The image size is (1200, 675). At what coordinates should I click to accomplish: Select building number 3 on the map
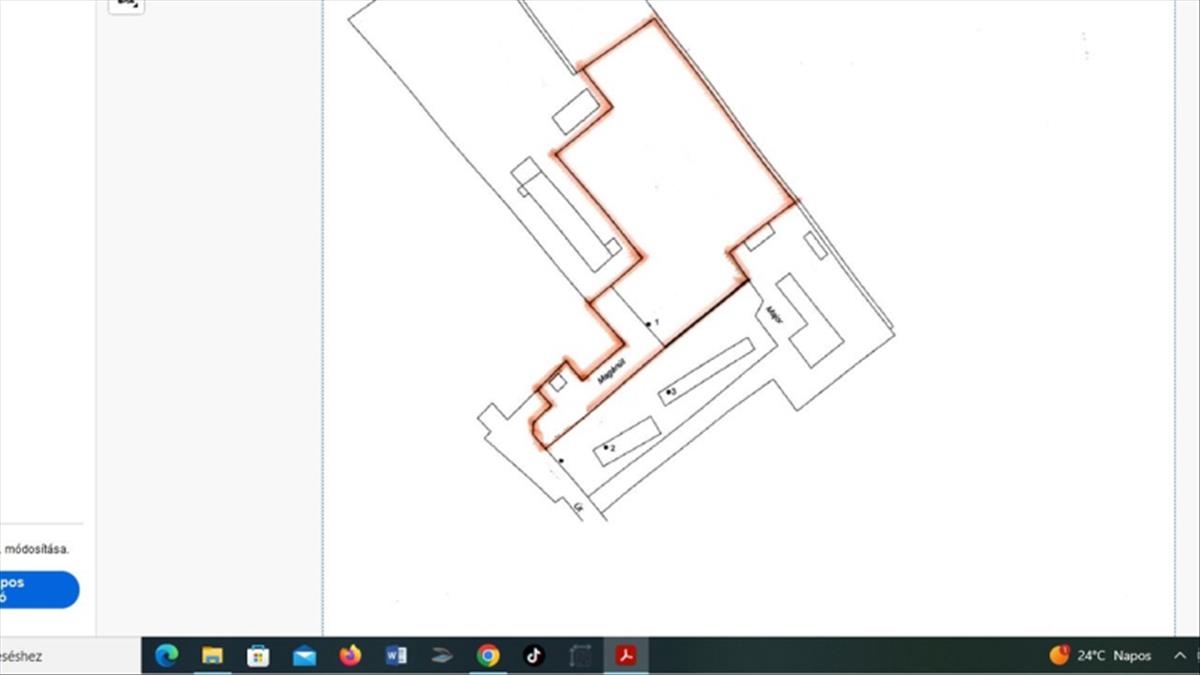tap(705, 371)
